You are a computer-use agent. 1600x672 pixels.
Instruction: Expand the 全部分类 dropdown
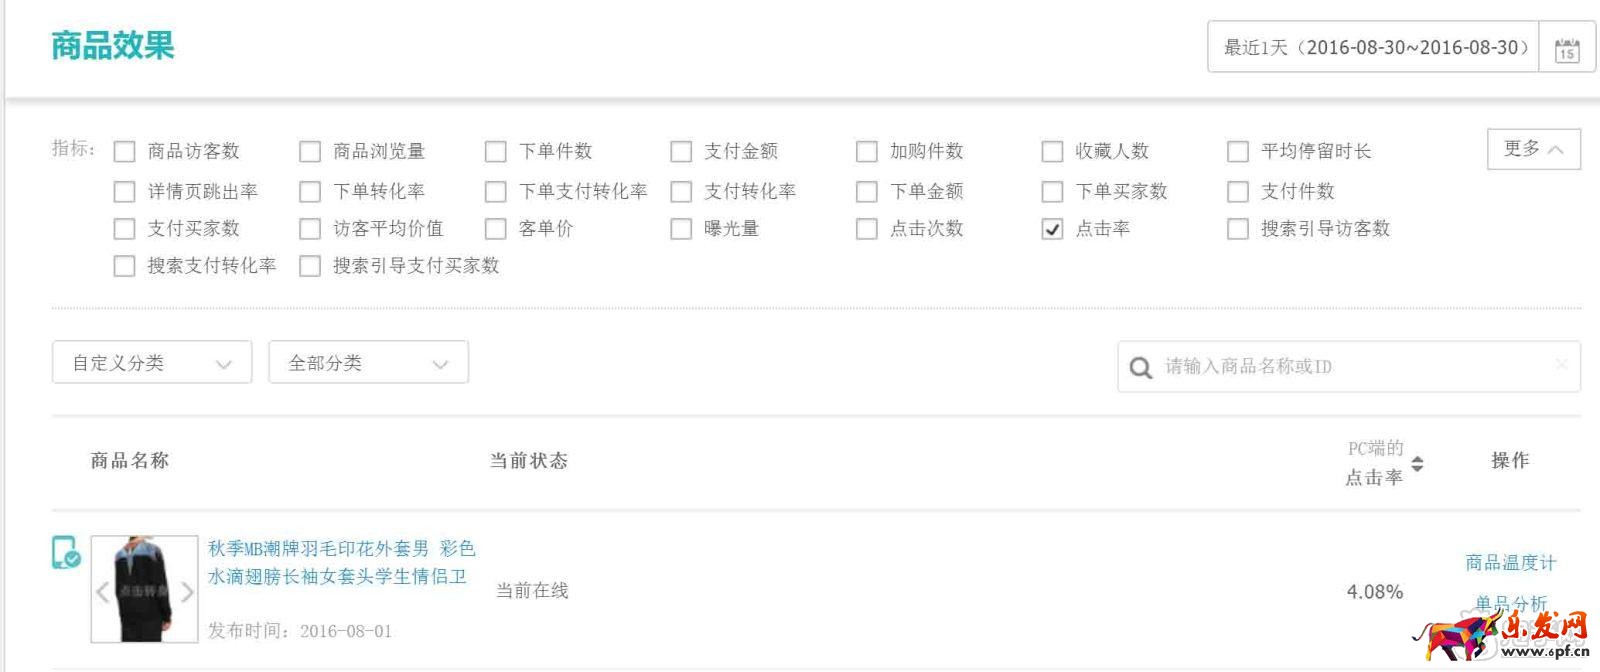368,363
